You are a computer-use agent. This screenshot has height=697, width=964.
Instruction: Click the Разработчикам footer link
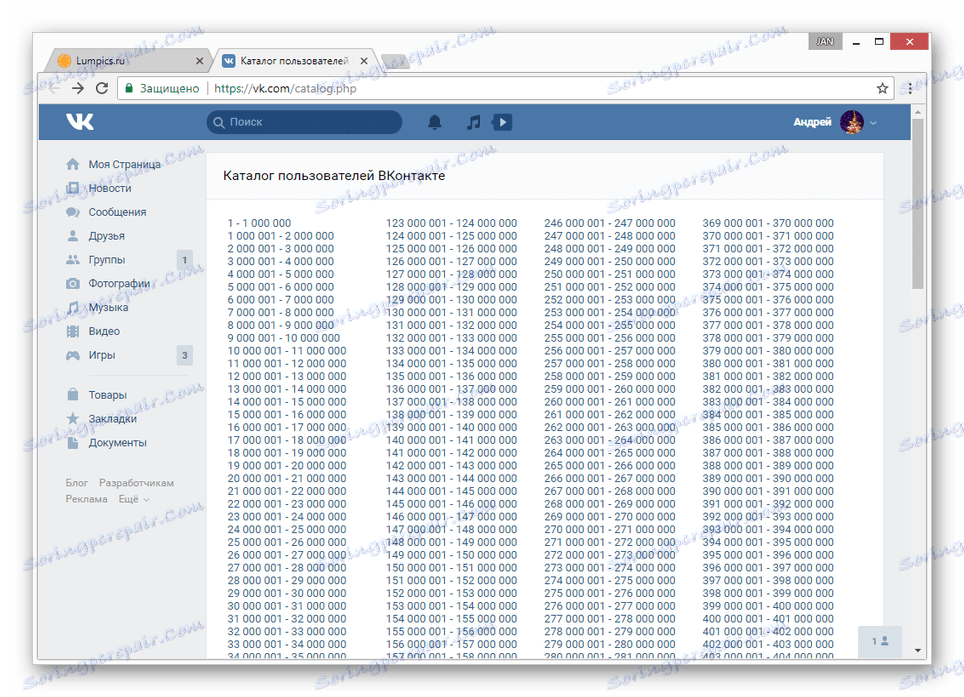pyautogui.click(x=136, y=483)
